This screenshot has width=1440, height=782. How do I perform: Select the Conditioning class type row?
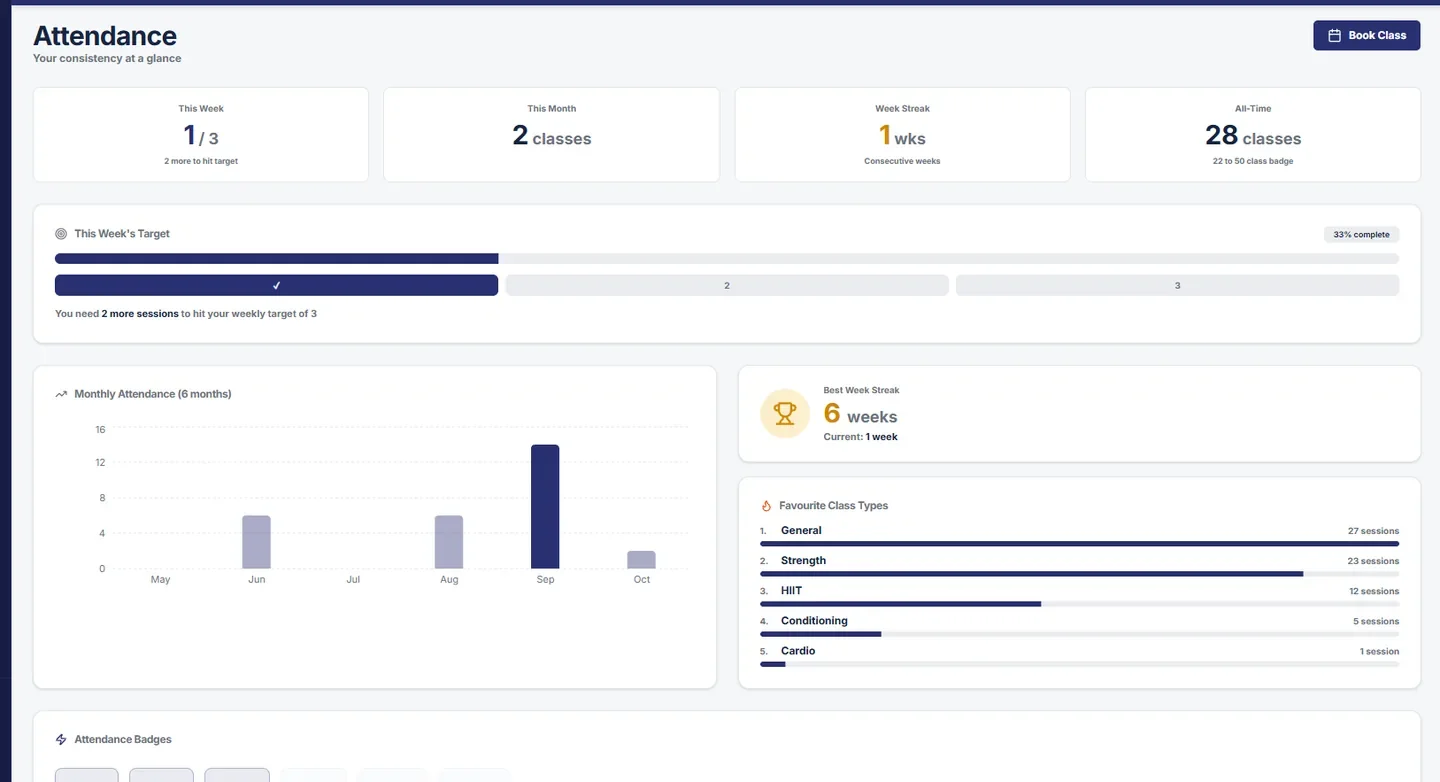(1079, 626)
